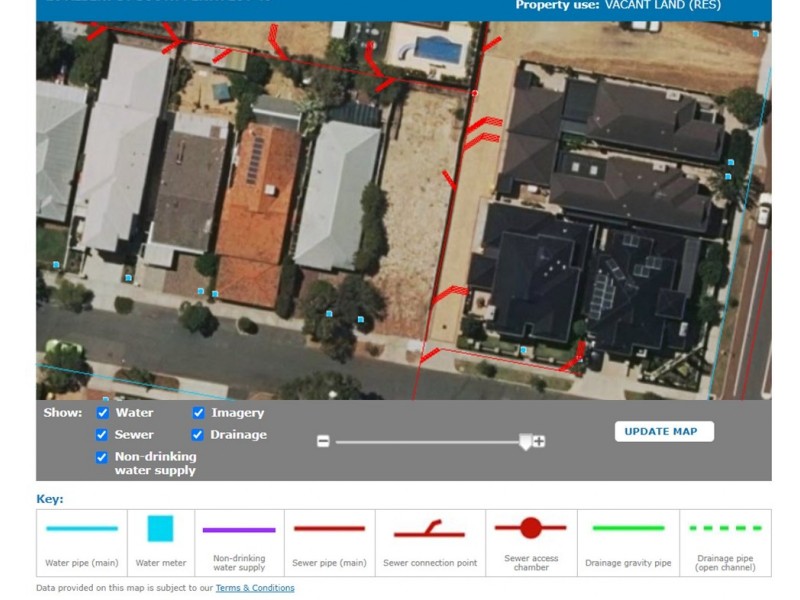The image size is (800, 600).
Task: Select the red sewer access chamber circle on map
Action: (474, 93)
